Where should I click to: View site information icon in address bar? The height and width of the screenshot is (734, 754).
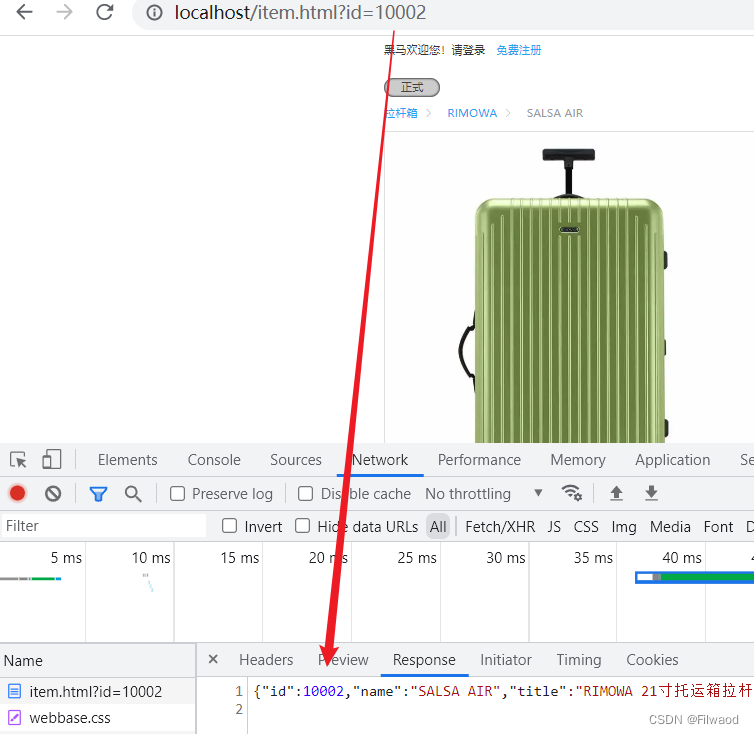(154, 13)
